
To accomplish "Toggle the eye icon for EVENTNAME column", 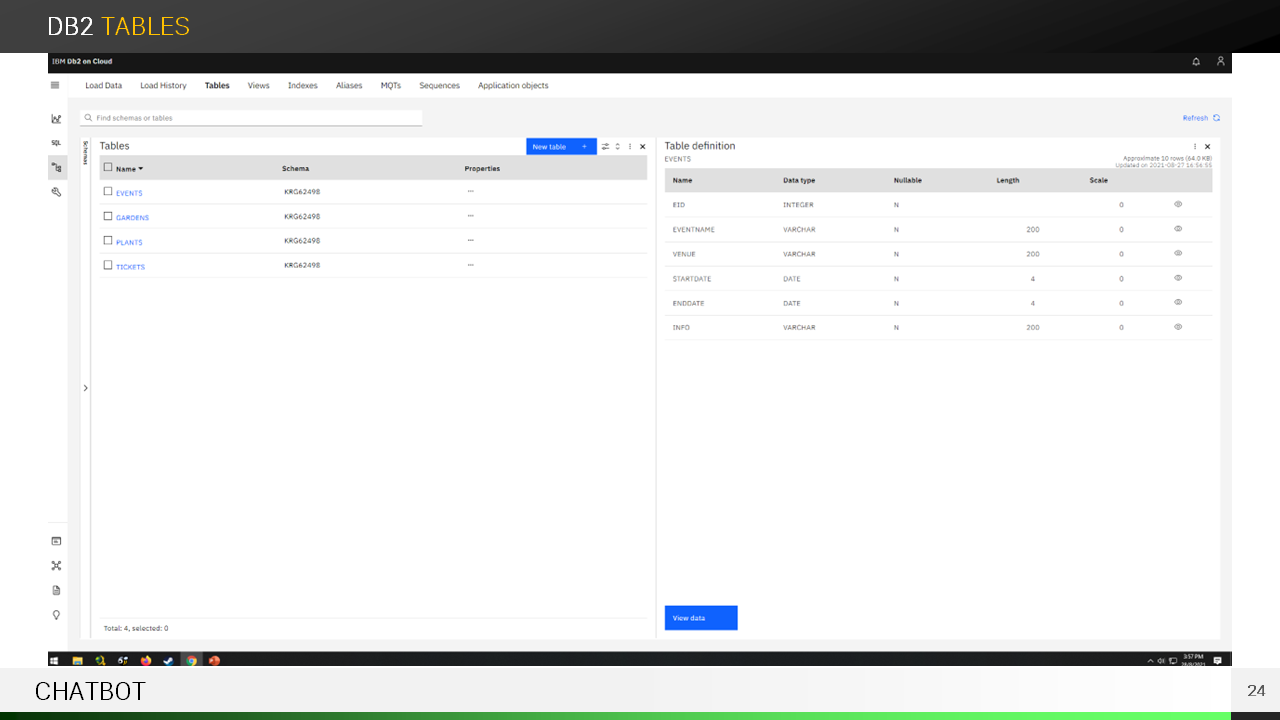I will tap(1178, 229).
